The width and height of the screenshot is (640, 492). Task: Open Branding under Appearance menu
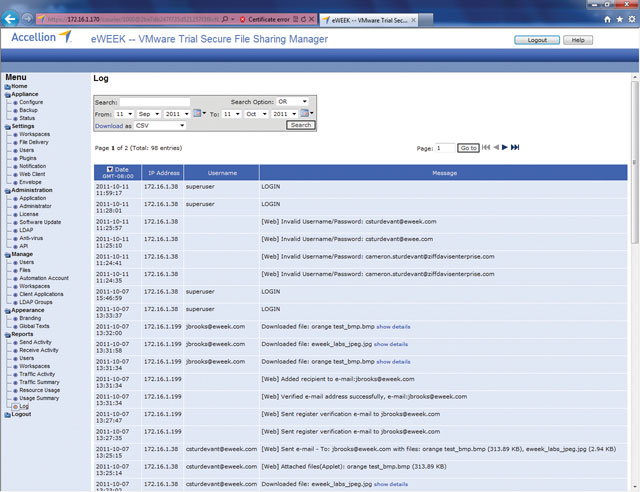point(30,318)
